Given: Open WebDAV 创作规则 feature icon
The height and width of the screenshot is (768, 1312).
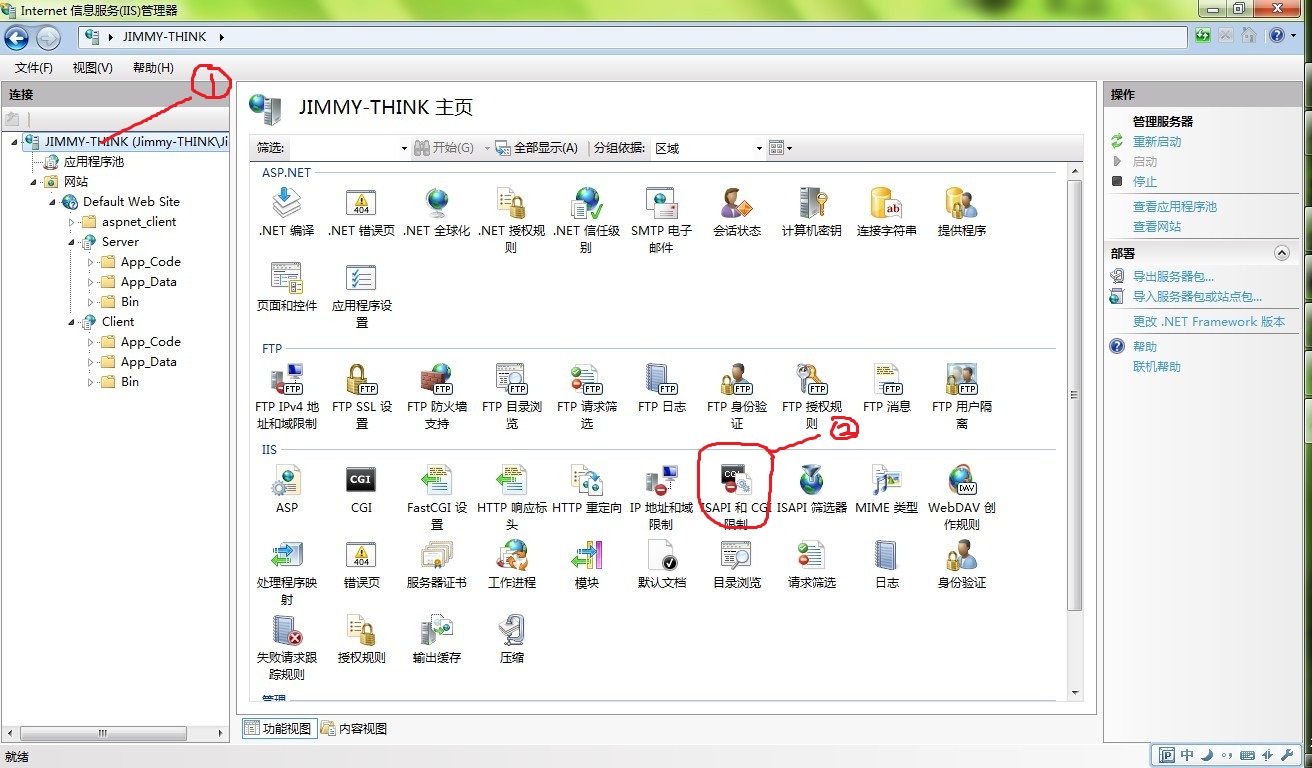Looking at the screenshot, I should click(962, 481).
